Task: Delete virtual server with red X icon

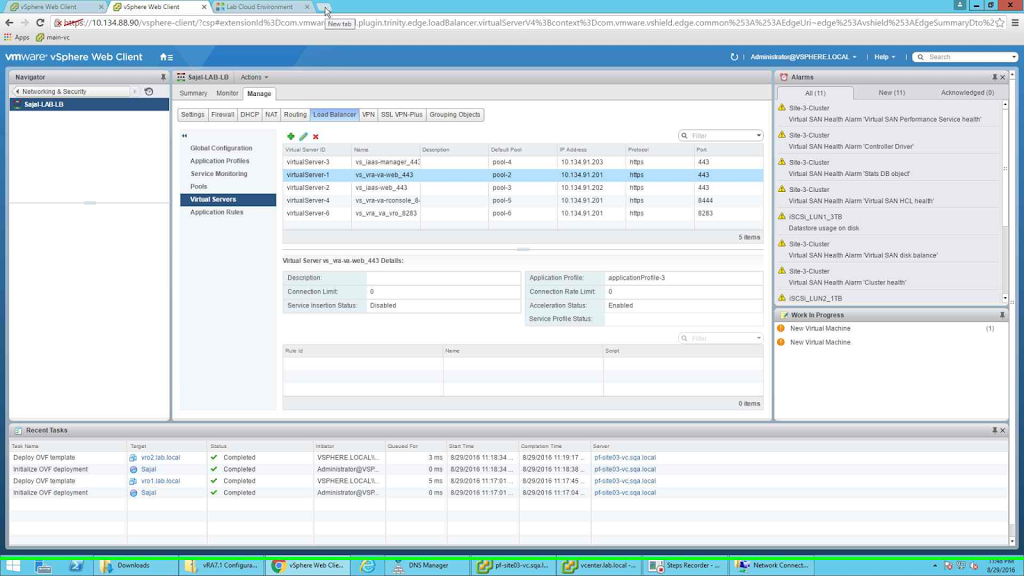Action: [315, 136]
